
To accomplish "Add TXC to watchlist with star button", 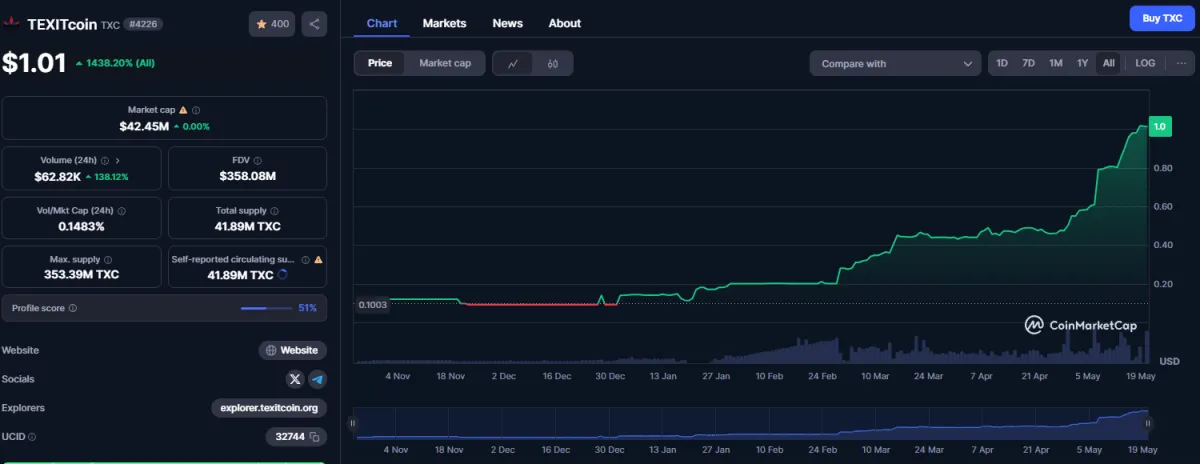I will pyautogui.click(x=272, y=24).
